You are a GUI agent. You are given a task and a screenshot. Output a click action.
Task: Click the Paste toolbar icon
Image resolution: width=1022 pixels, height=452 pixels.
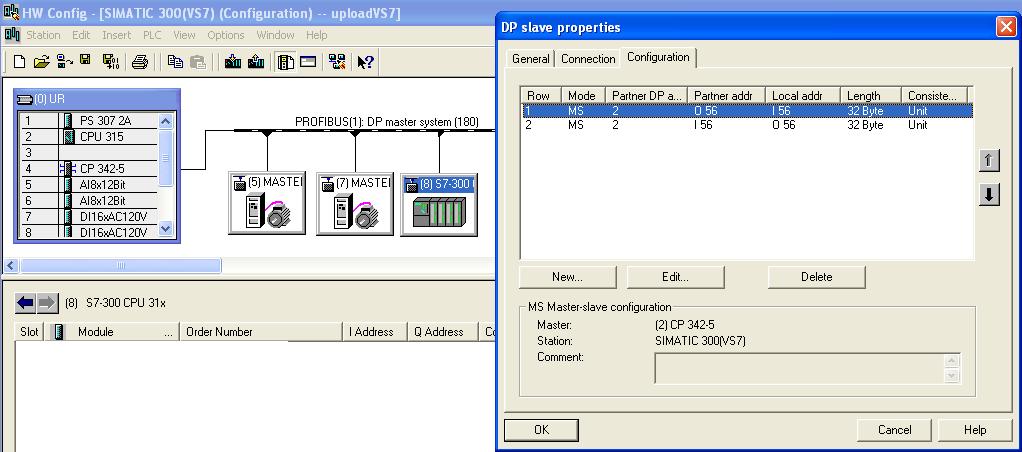tap(197, 62)
